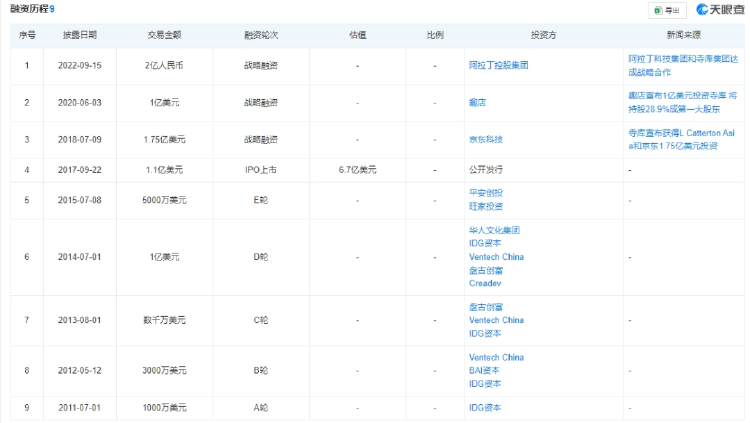Open the 华人文化集团 investor link

pos(494,230)
